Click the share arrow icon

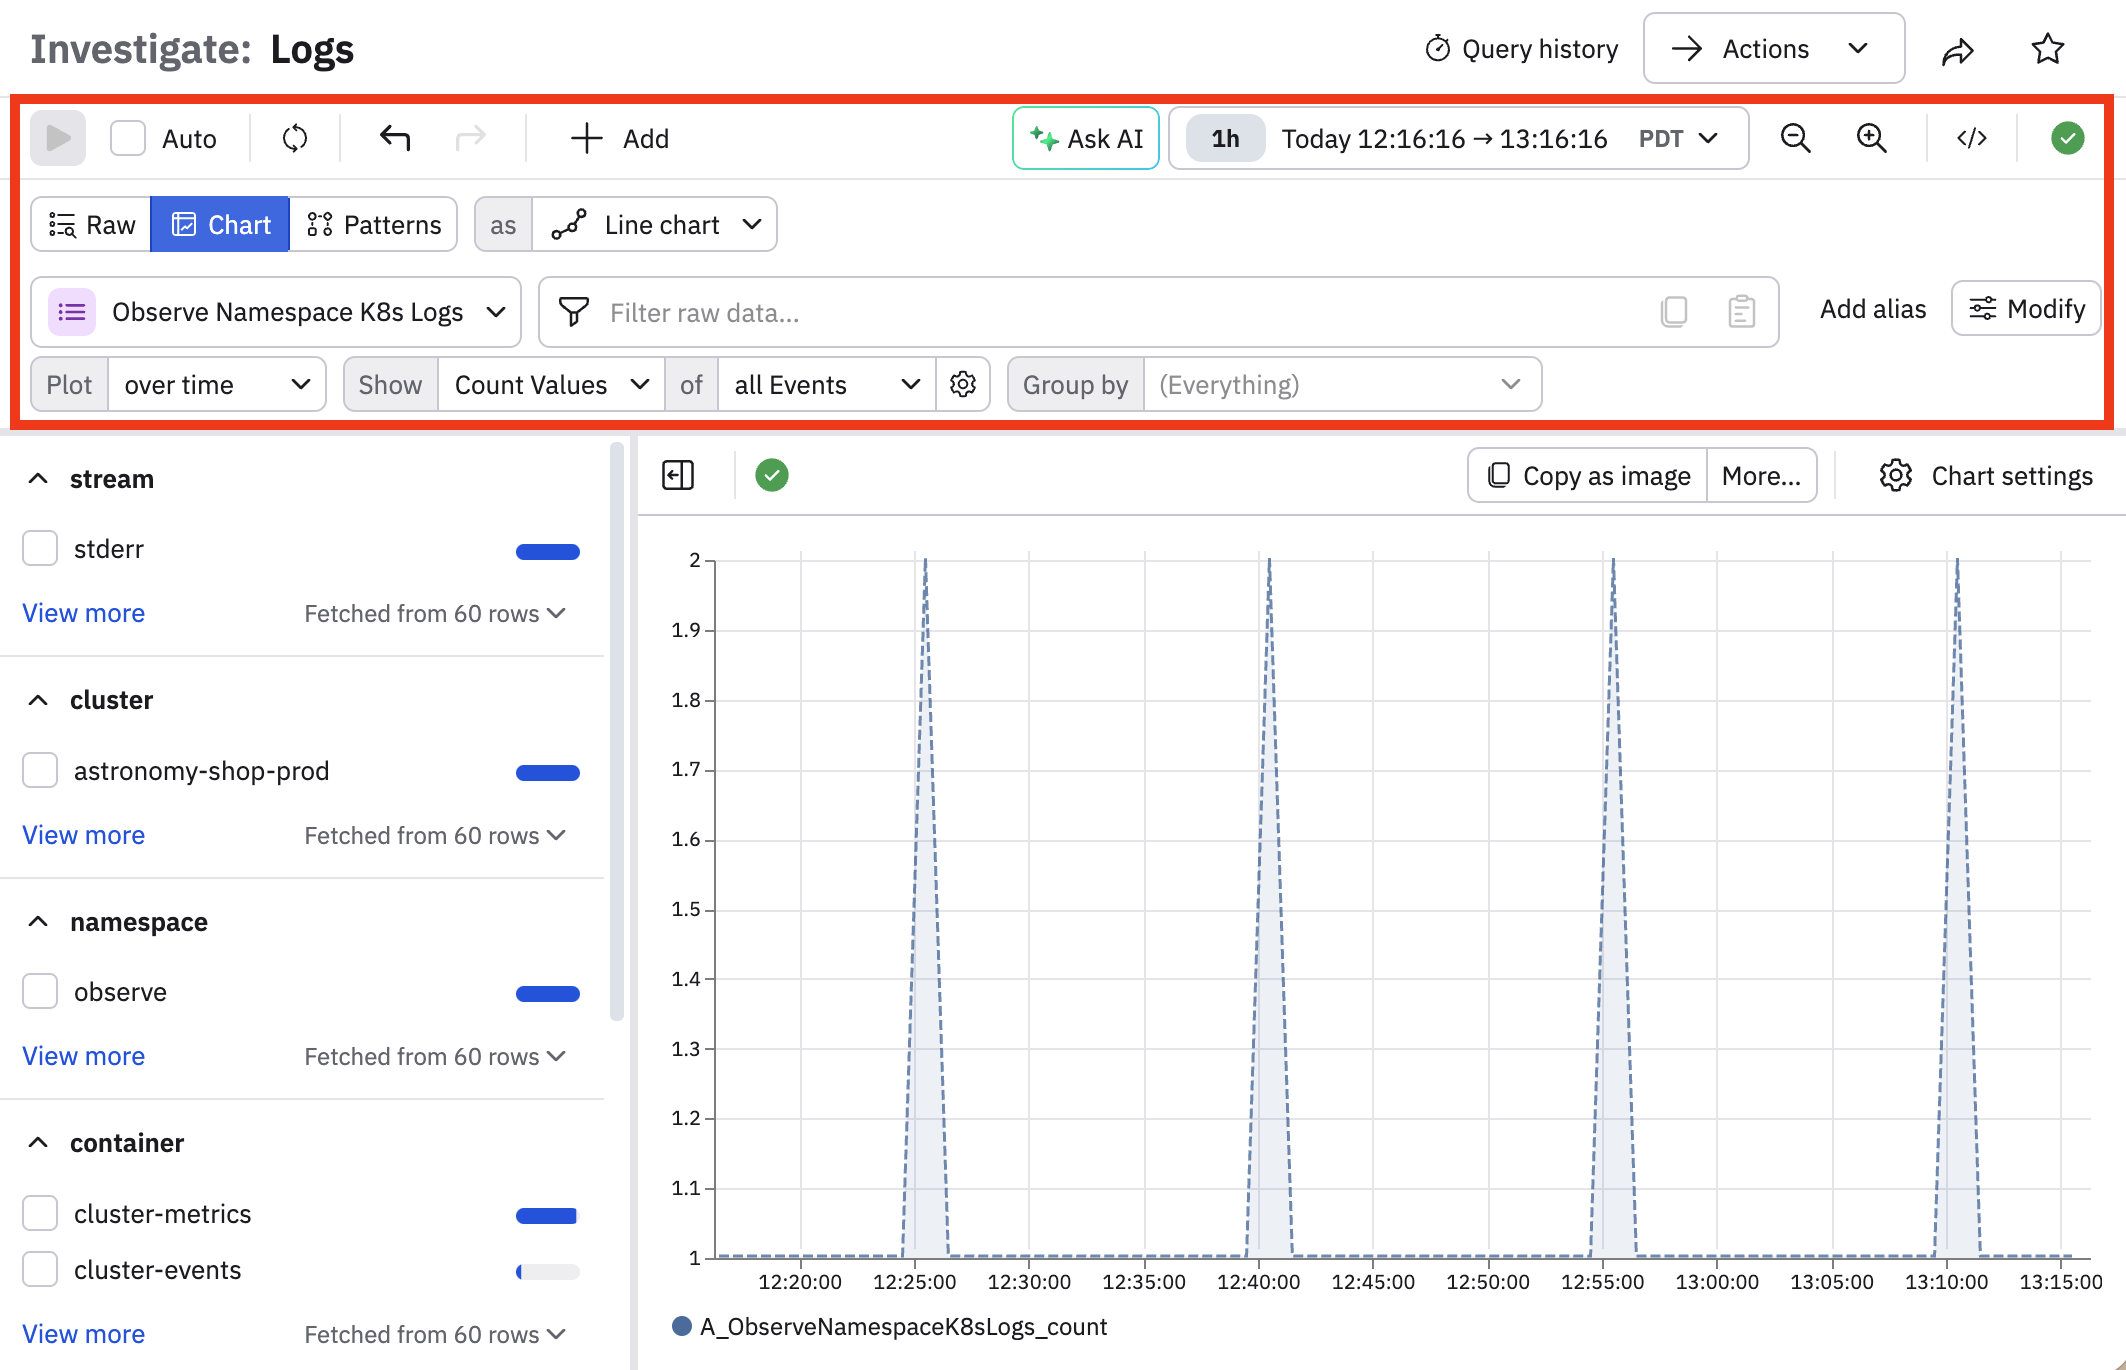[x=1957, y=50]
